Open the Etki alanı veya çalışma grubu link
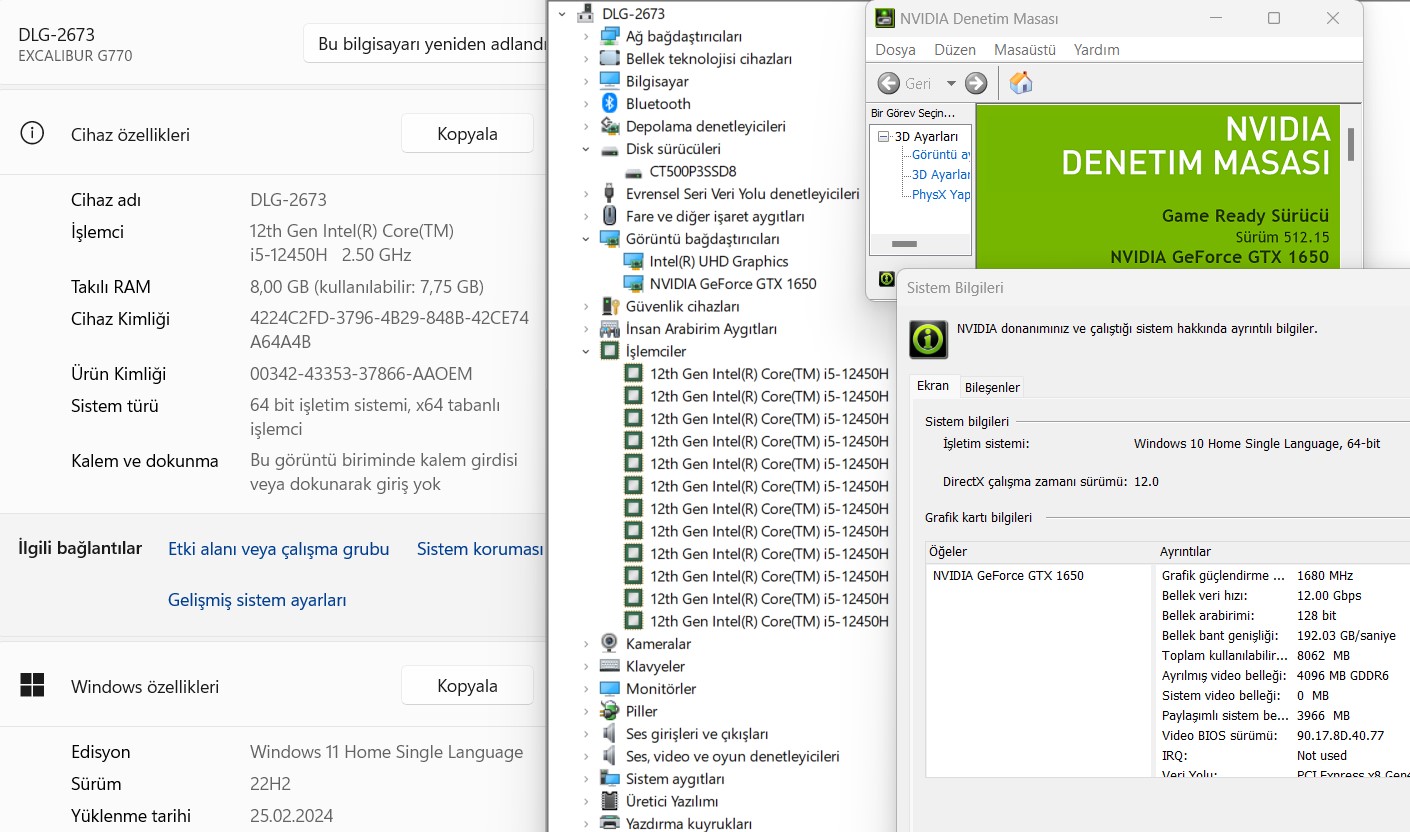 [279, 549]
